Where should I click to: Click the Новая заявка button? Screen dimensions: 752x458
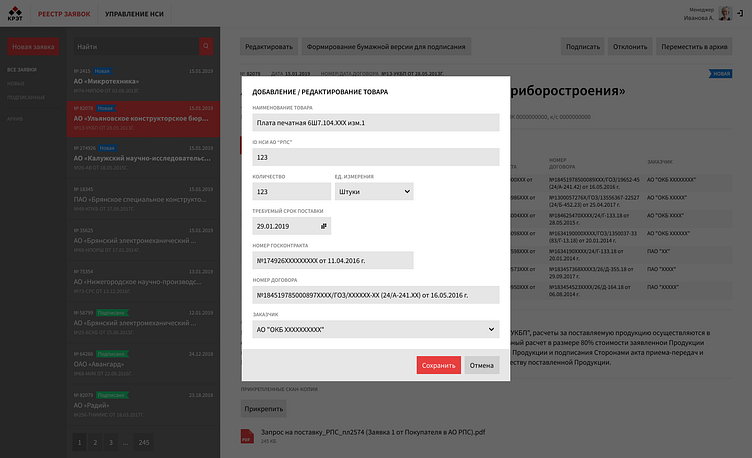[33, 47]
